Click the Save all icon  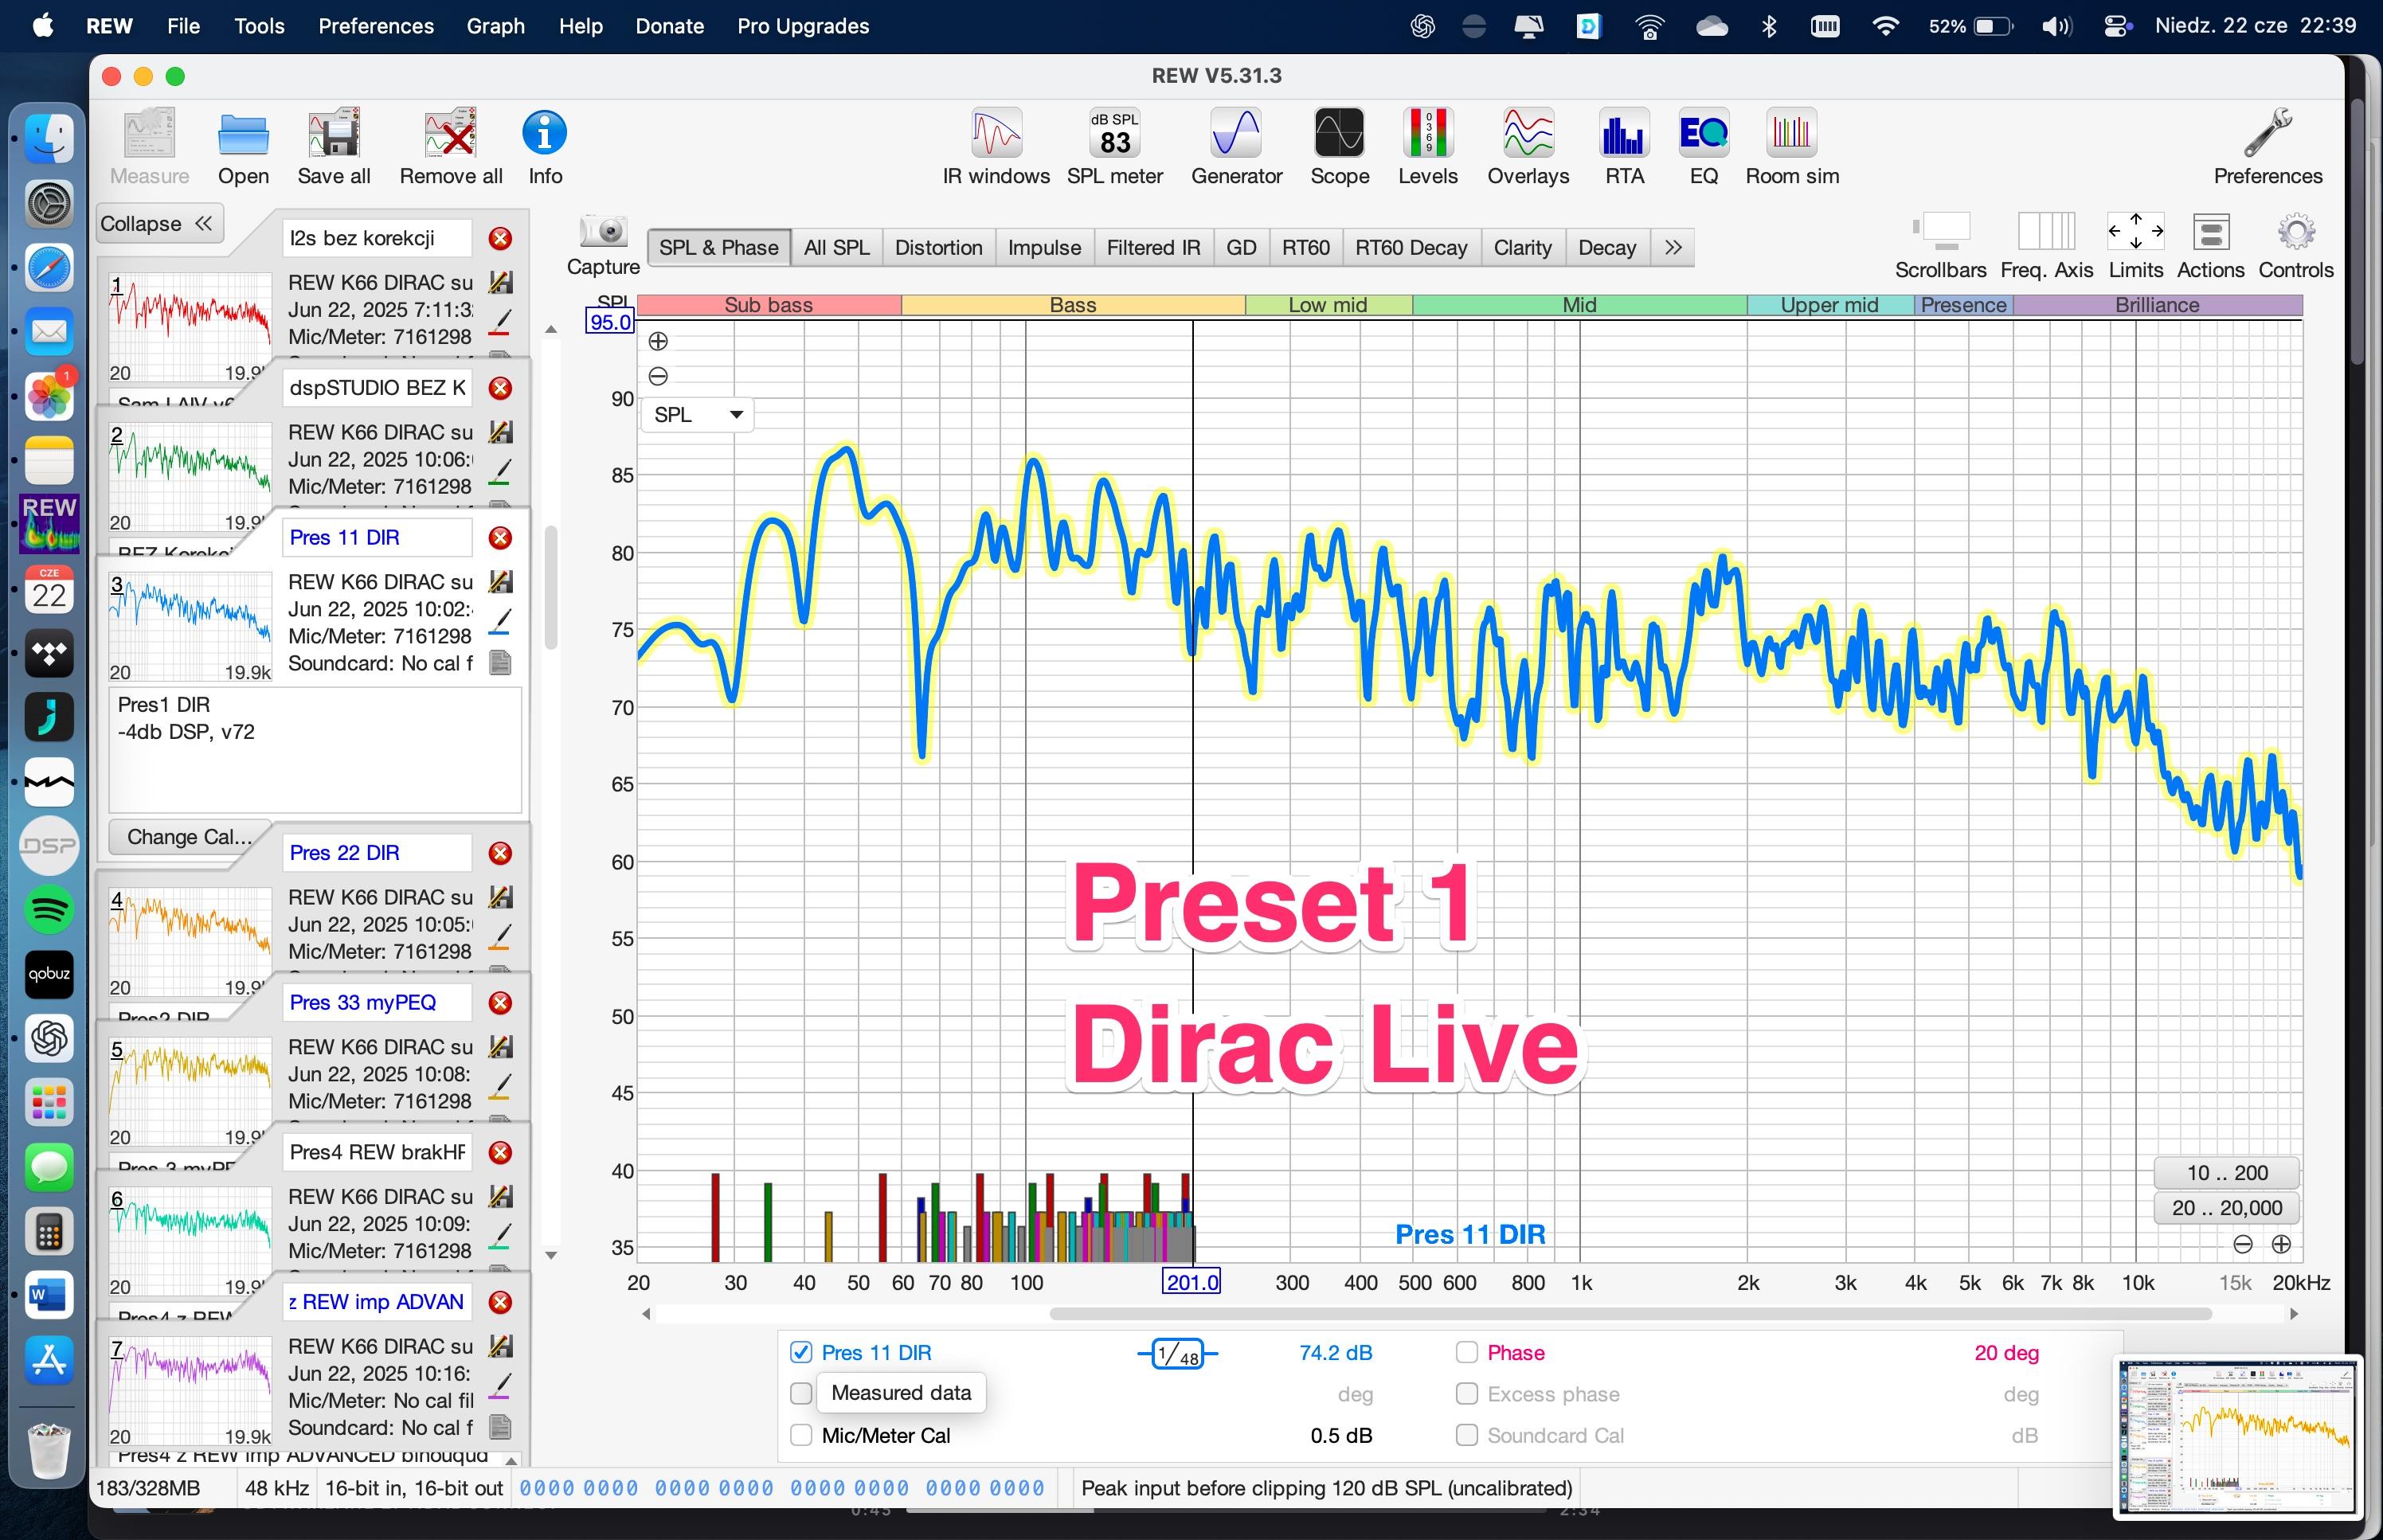[334, 147]
